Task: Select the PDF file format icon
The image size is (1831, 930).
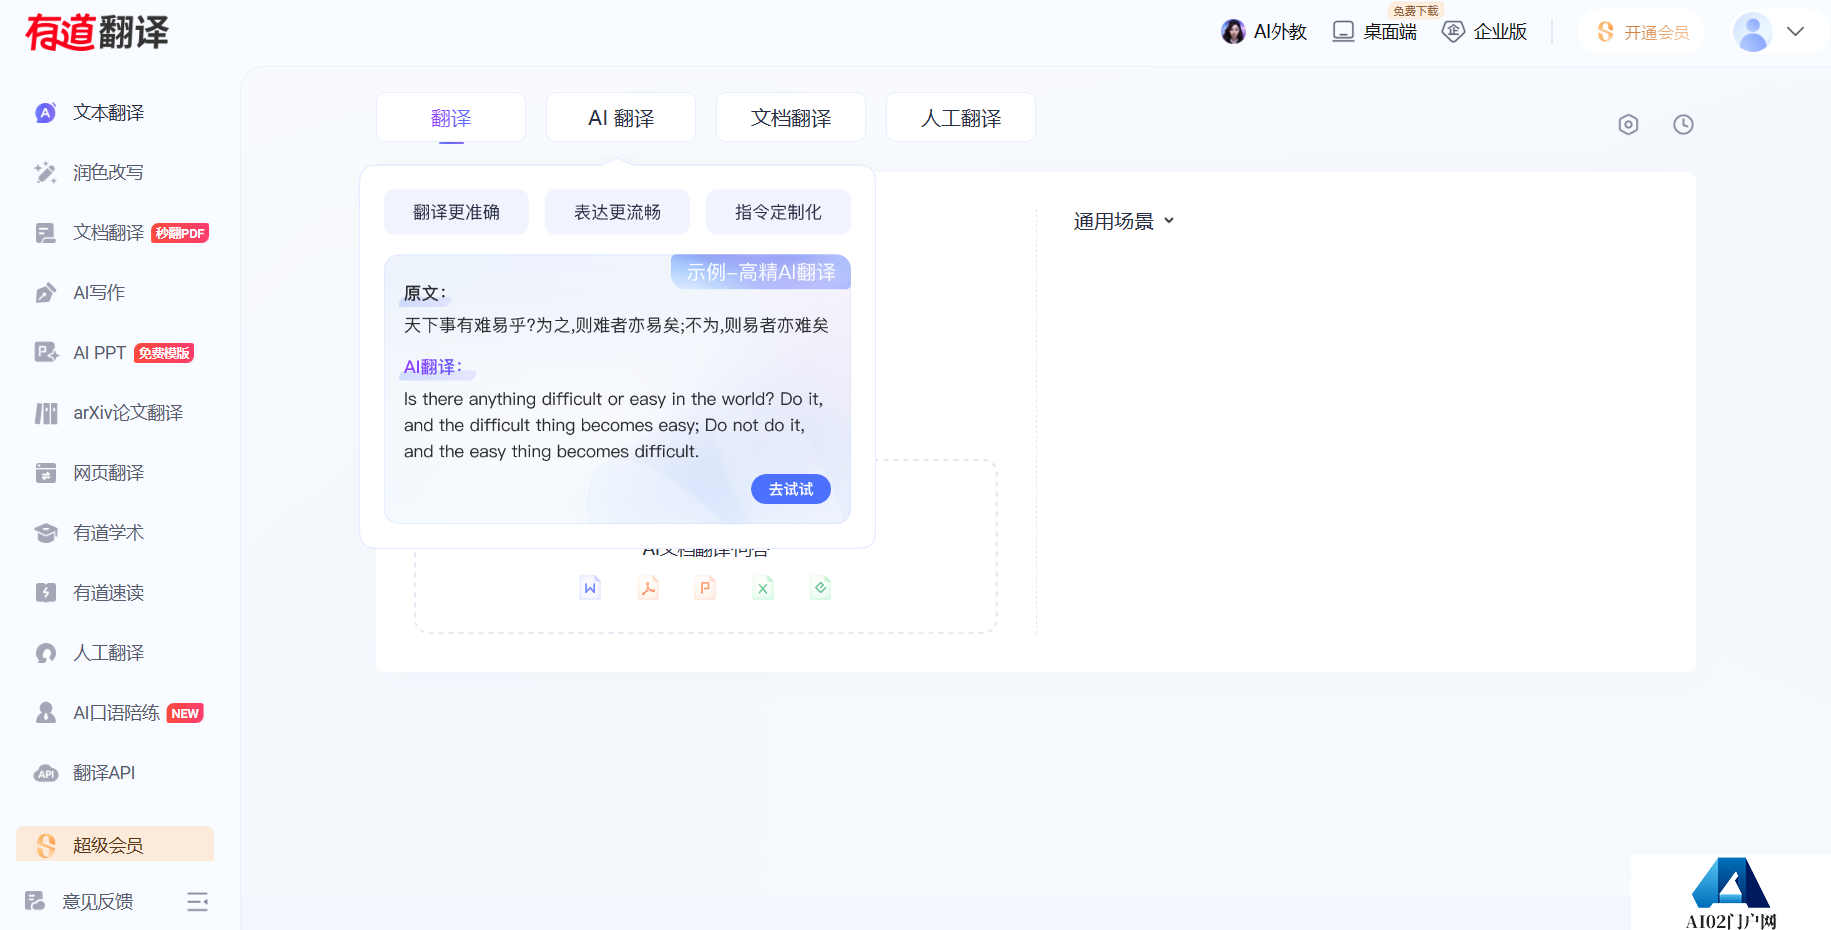Action: (648, 588)
